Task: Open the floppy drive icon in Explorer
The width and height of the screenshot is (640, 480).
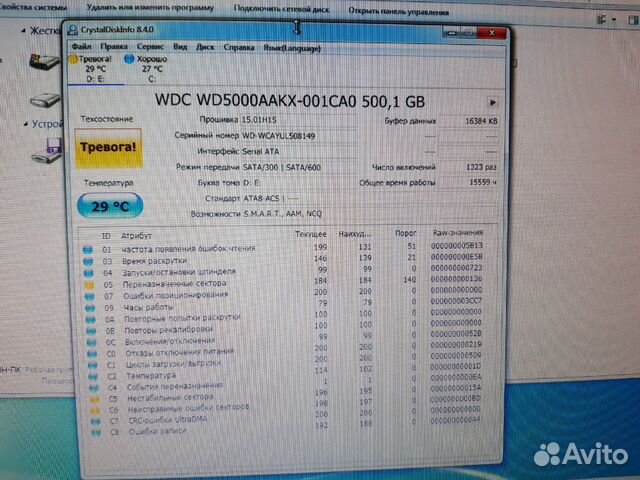Action: tap(47, 151)
